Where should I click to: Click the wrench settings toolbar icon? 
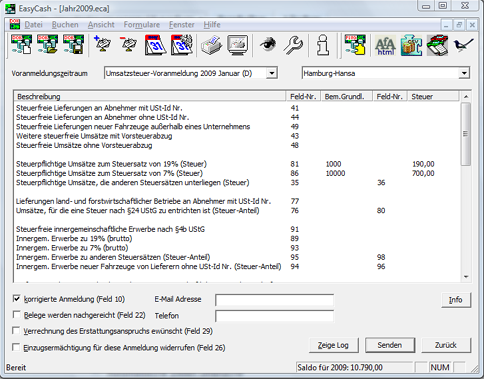click(x=293, y=45)
